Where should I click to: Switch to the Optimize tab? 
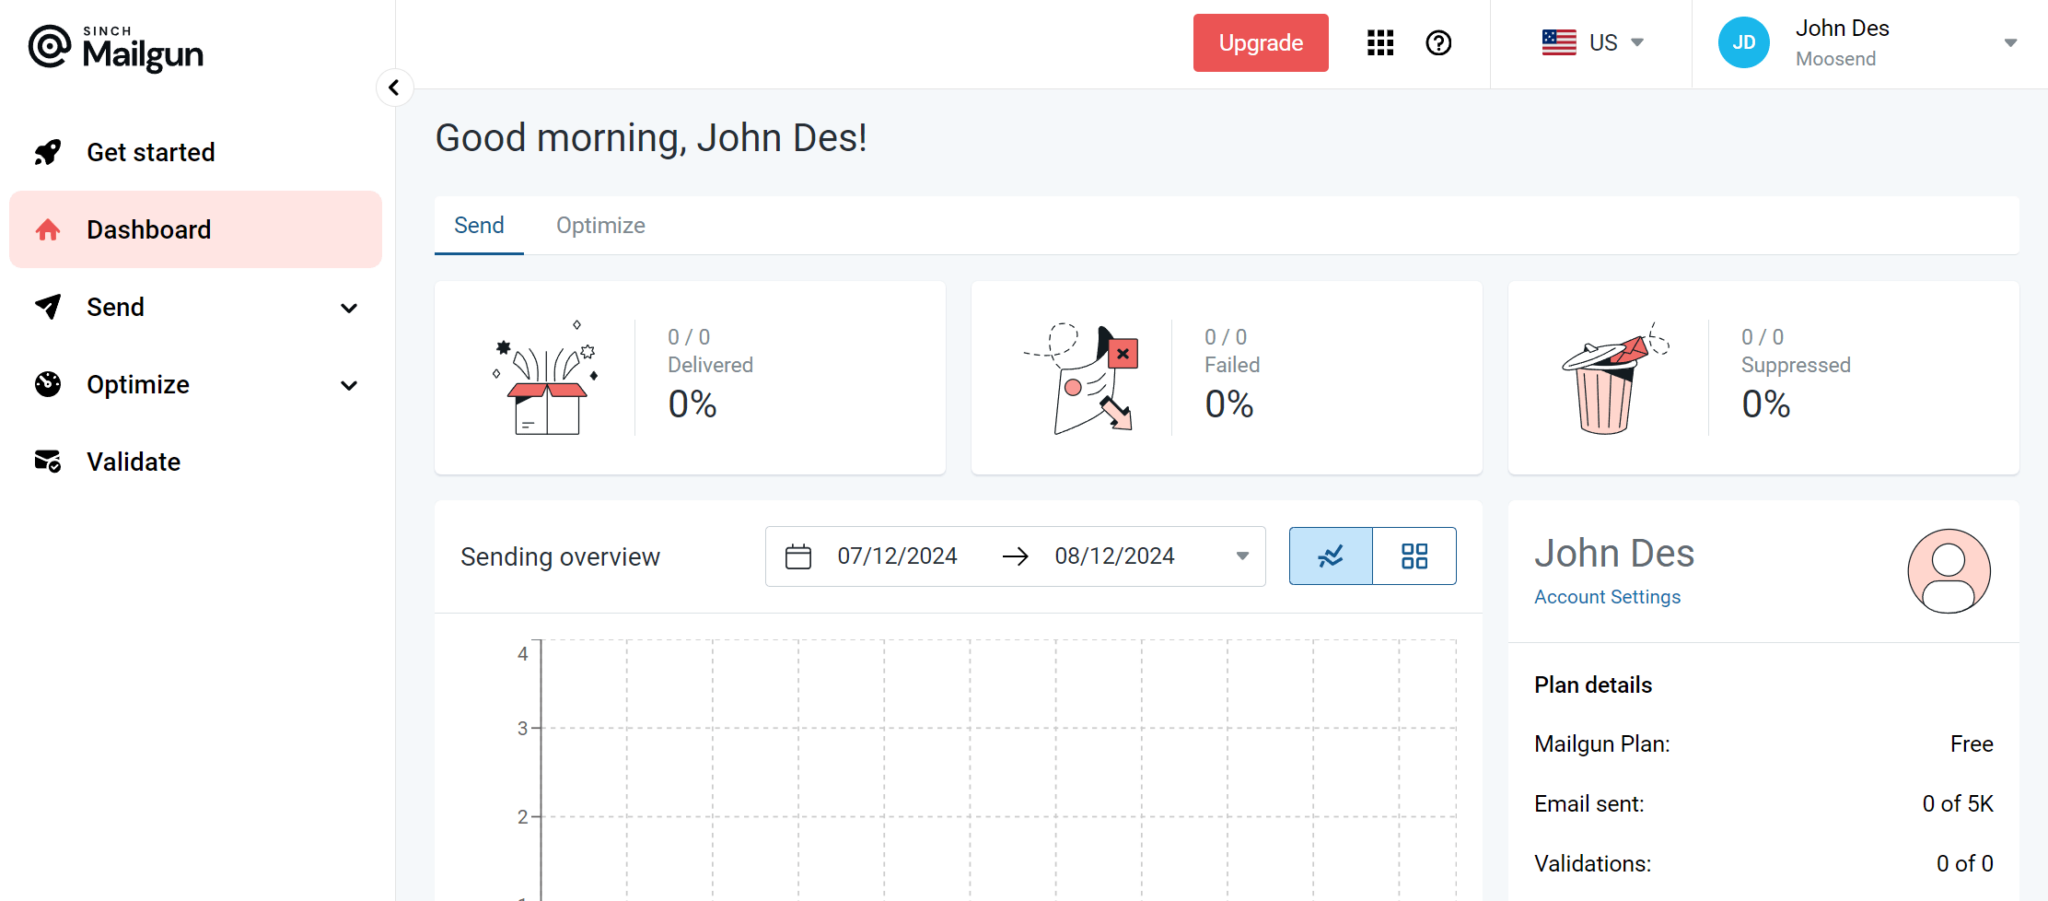coord(600,226)
